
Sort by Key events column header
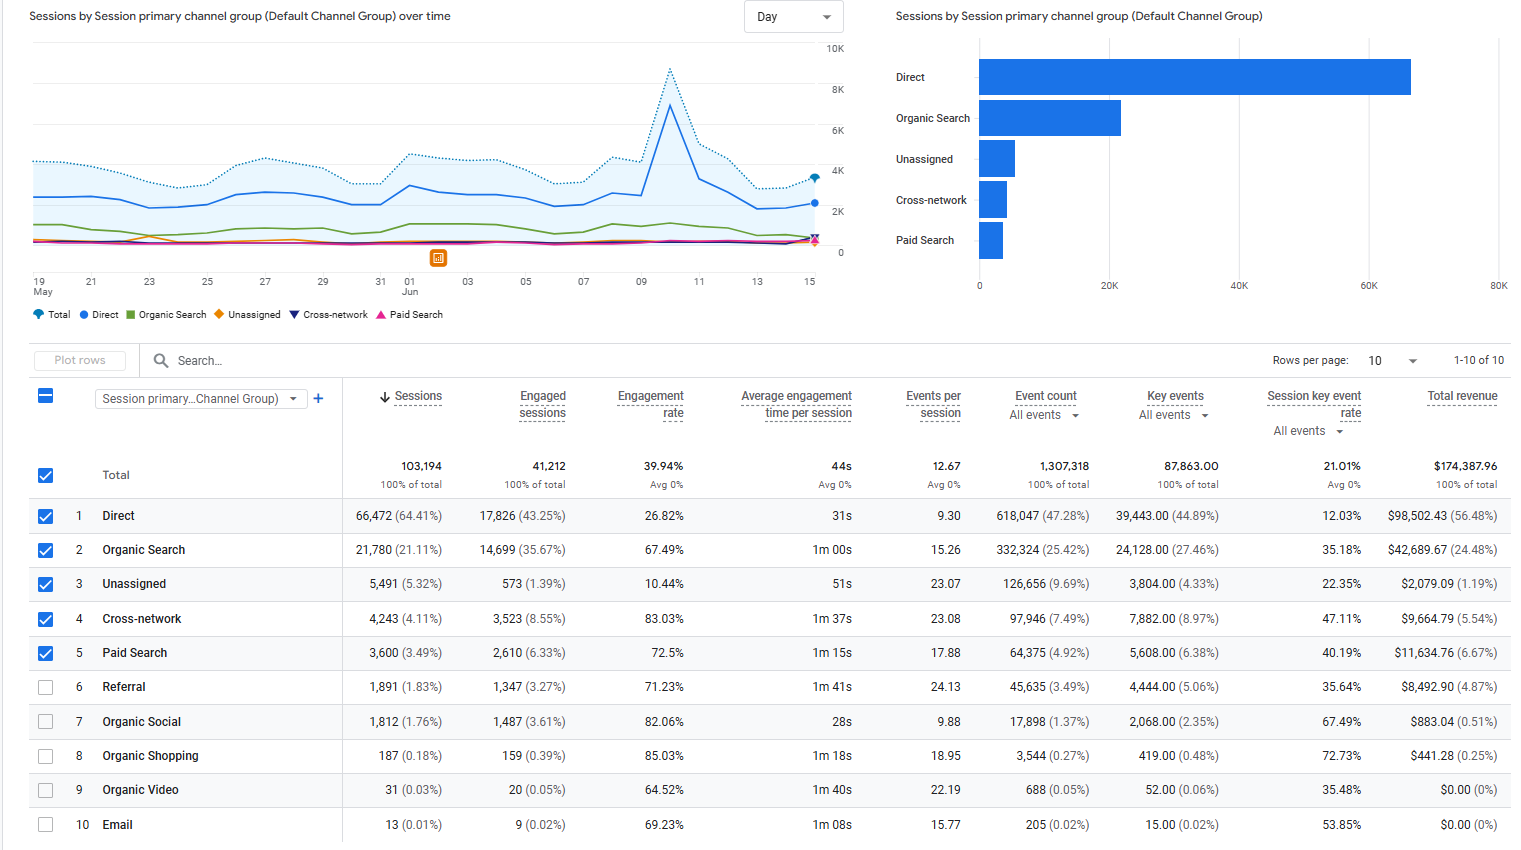pos(1175,397)
